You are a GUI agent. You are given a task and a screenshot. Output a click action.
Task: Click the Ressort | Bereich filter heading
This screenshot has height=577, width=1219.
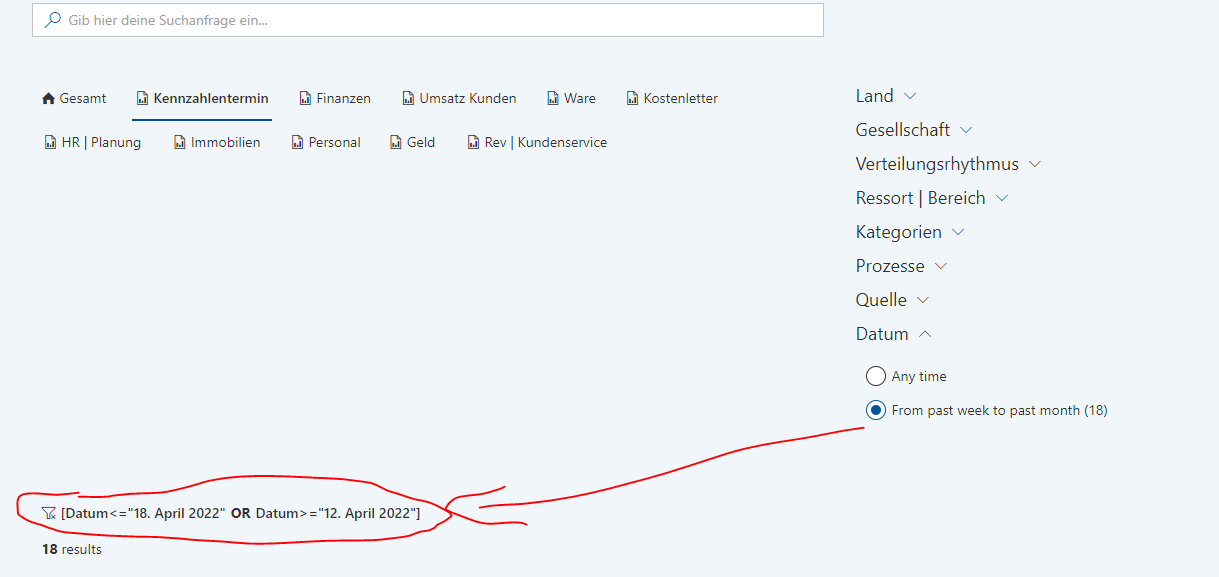pos(921,198)
